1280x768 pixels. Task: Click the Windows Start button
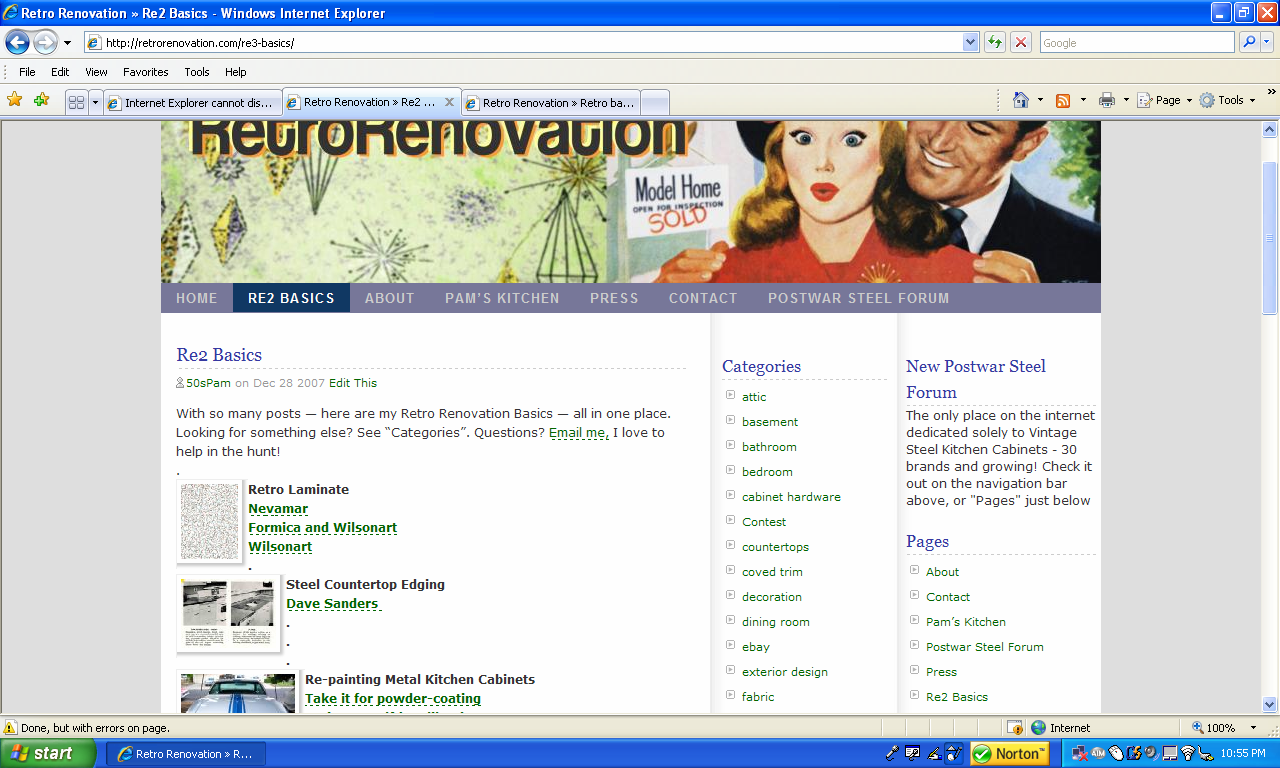pos(48,754)
